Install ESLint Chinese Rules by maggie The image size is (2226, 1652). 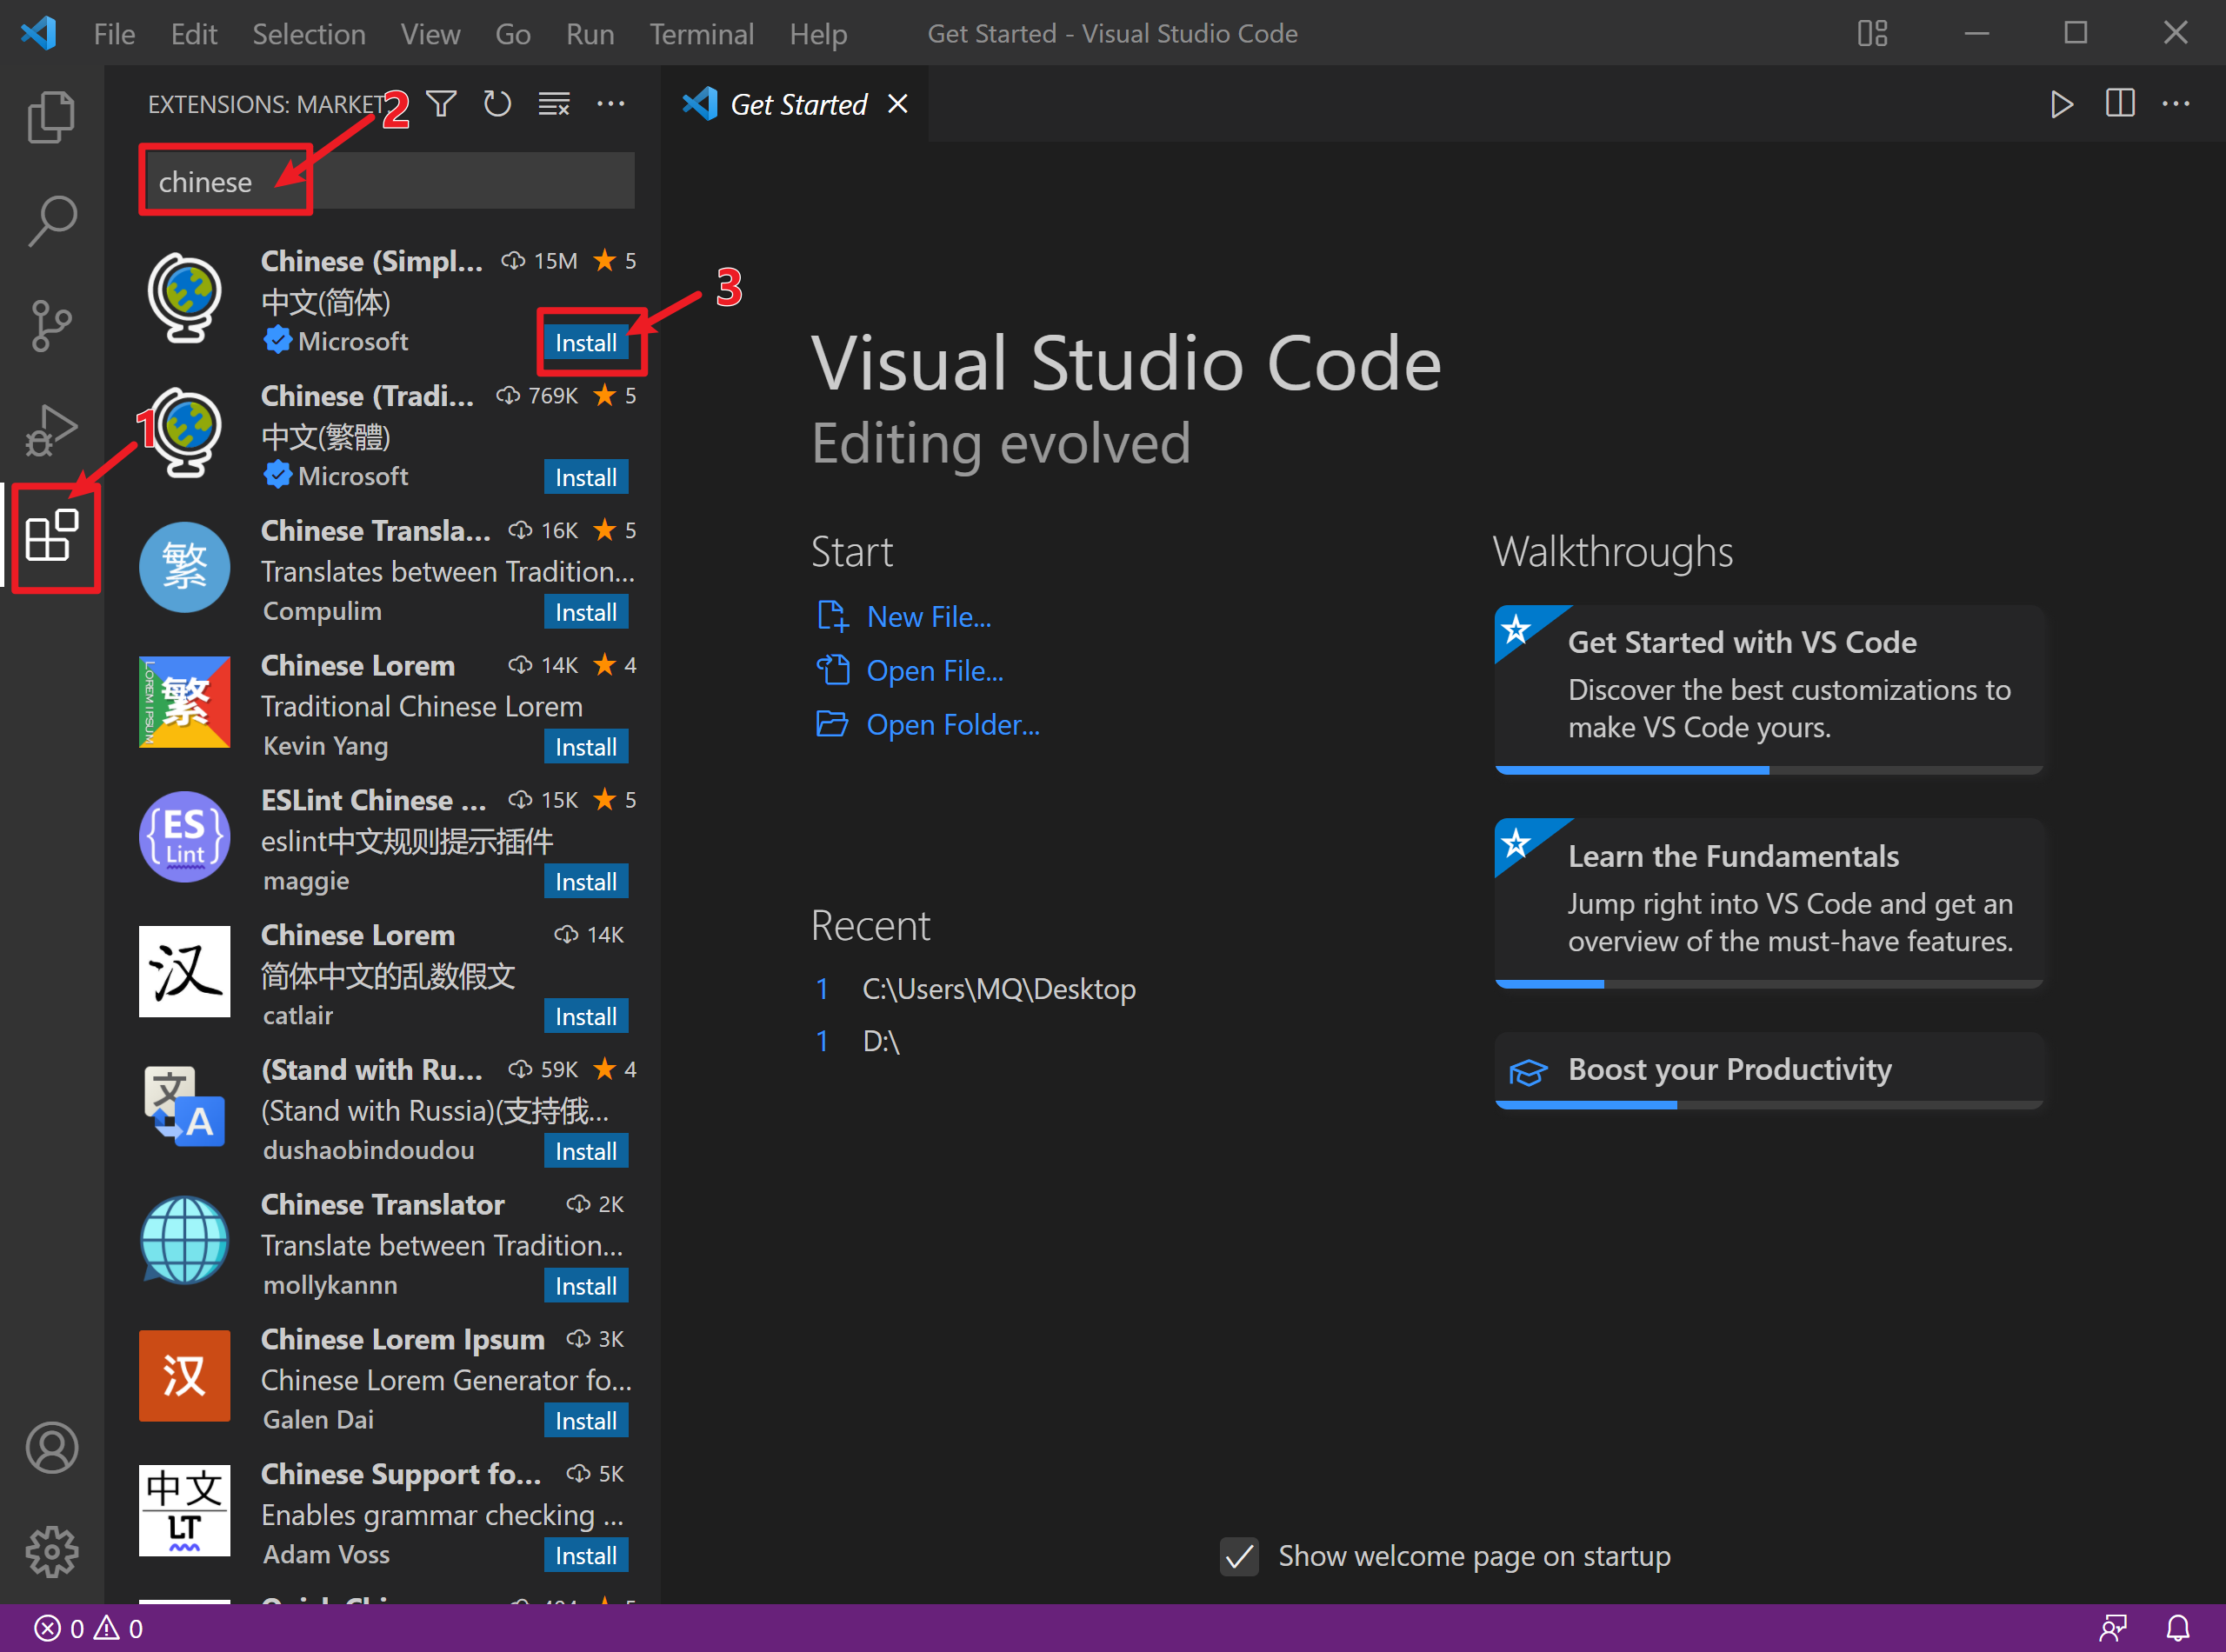click(585, 882)
